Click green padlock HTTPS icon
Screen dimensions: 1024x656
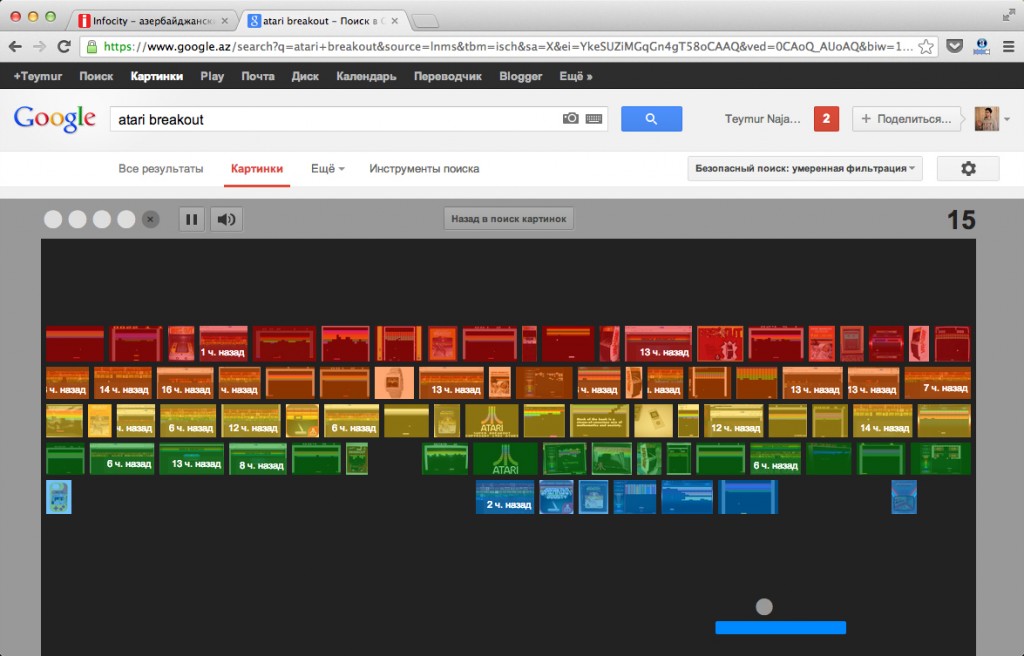92,46
